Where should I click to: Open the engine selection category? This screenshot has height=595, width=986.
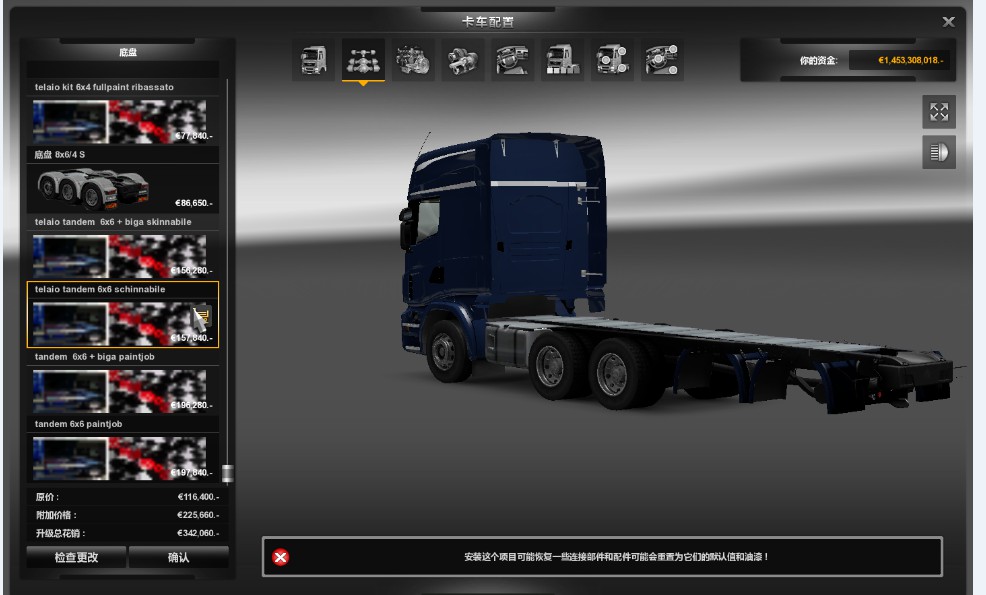coord(413,60)
